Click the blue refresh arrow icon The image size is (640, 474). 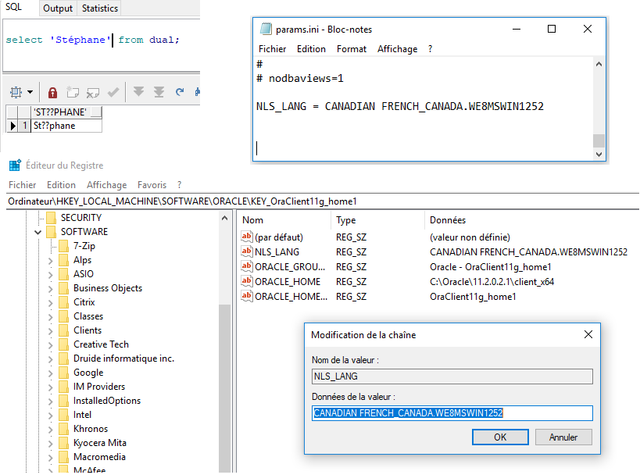[180, 92]
